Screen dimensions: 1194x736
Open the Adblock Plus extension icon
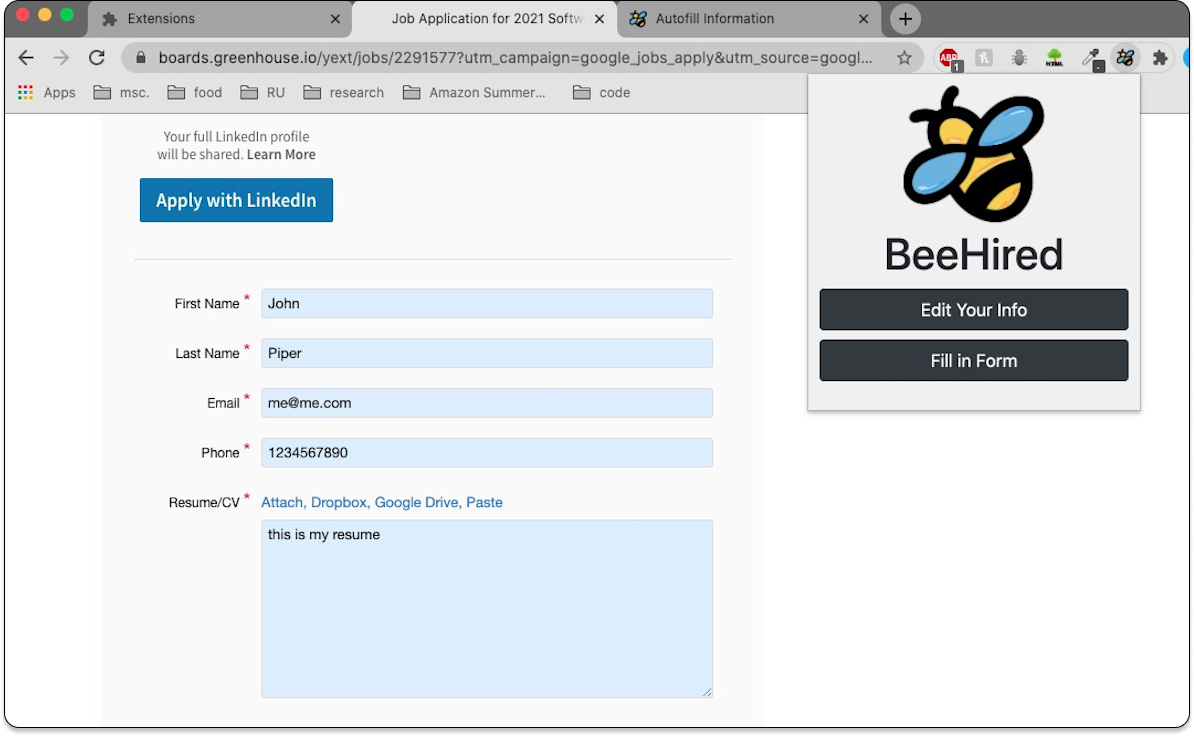click(948, 58)
